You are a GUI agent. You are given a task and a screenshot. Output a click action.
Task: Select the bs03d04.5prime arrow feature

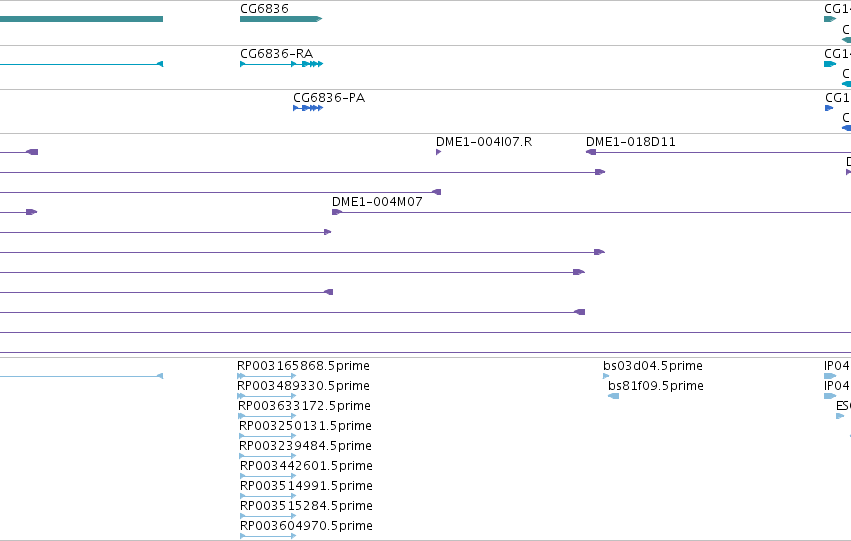(x=606, y=376)
